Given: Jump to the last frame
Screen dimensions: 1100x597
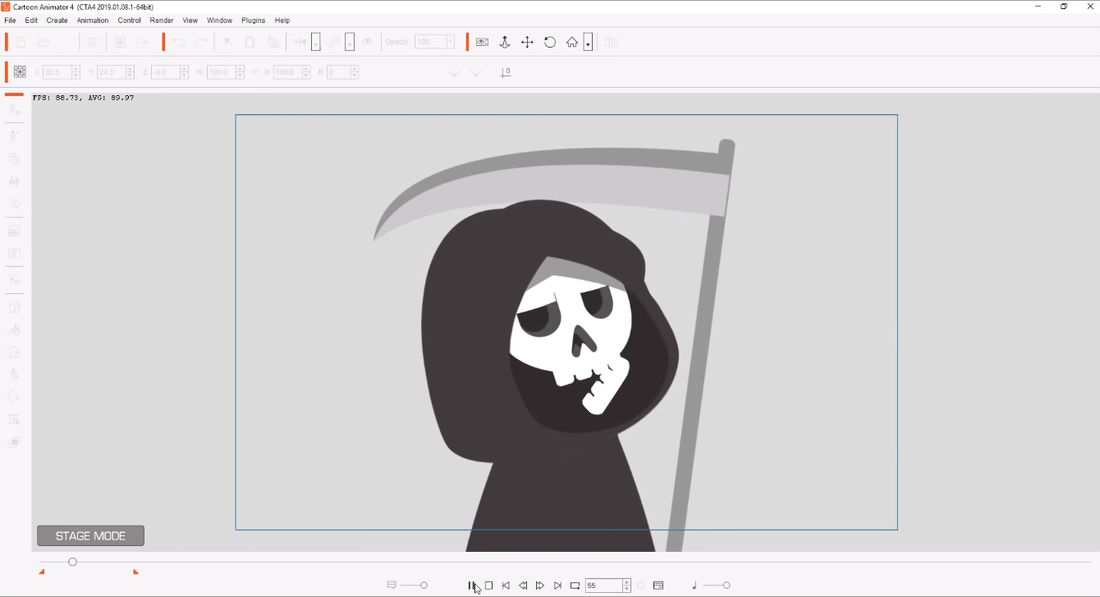Looking at the screenshot, I should pyautogui.click(x=557, y=585).
